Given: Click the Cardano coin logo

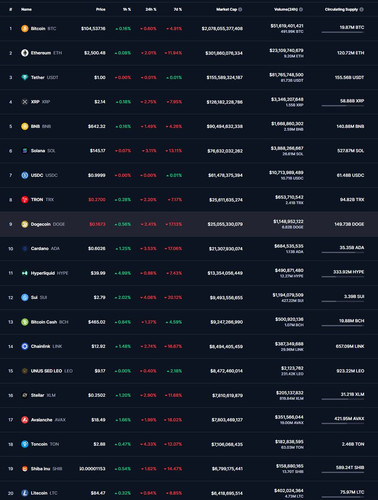Looking at the screenshot, I should click(x=25, y=249).
